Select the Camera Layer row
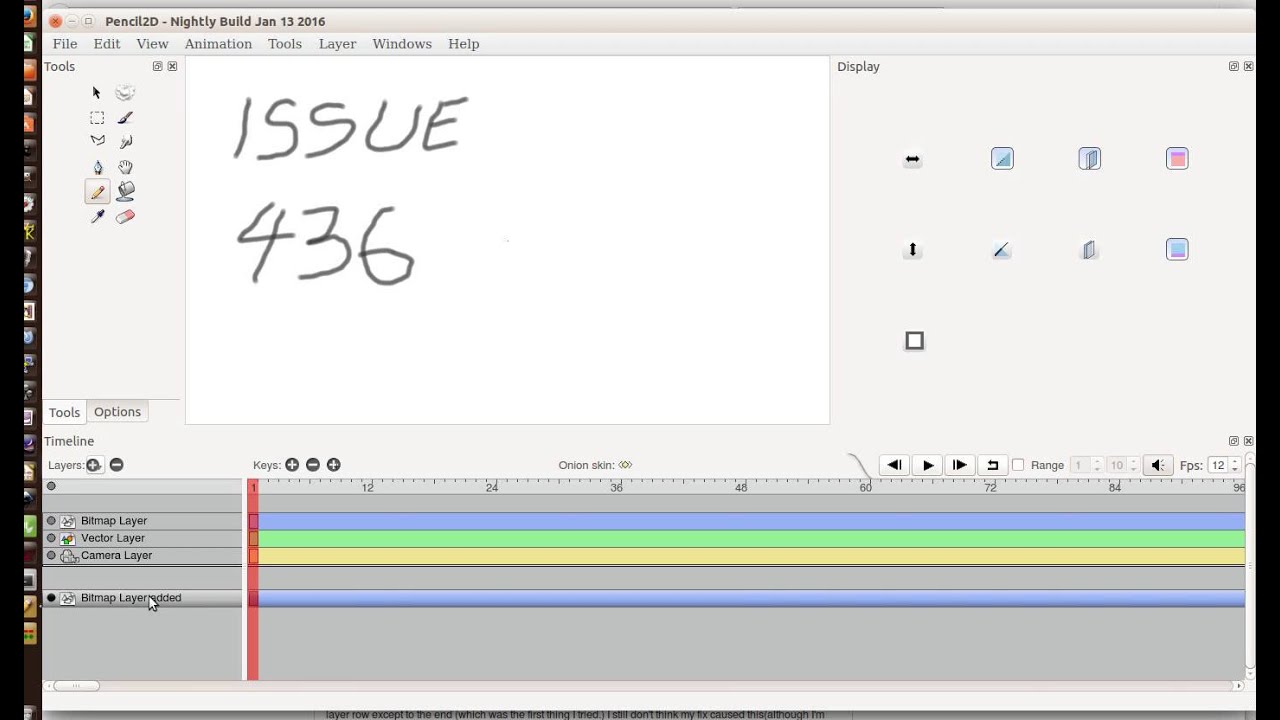Image resolution: width=1280 pixels, height=720 pixels. [142, 556]
